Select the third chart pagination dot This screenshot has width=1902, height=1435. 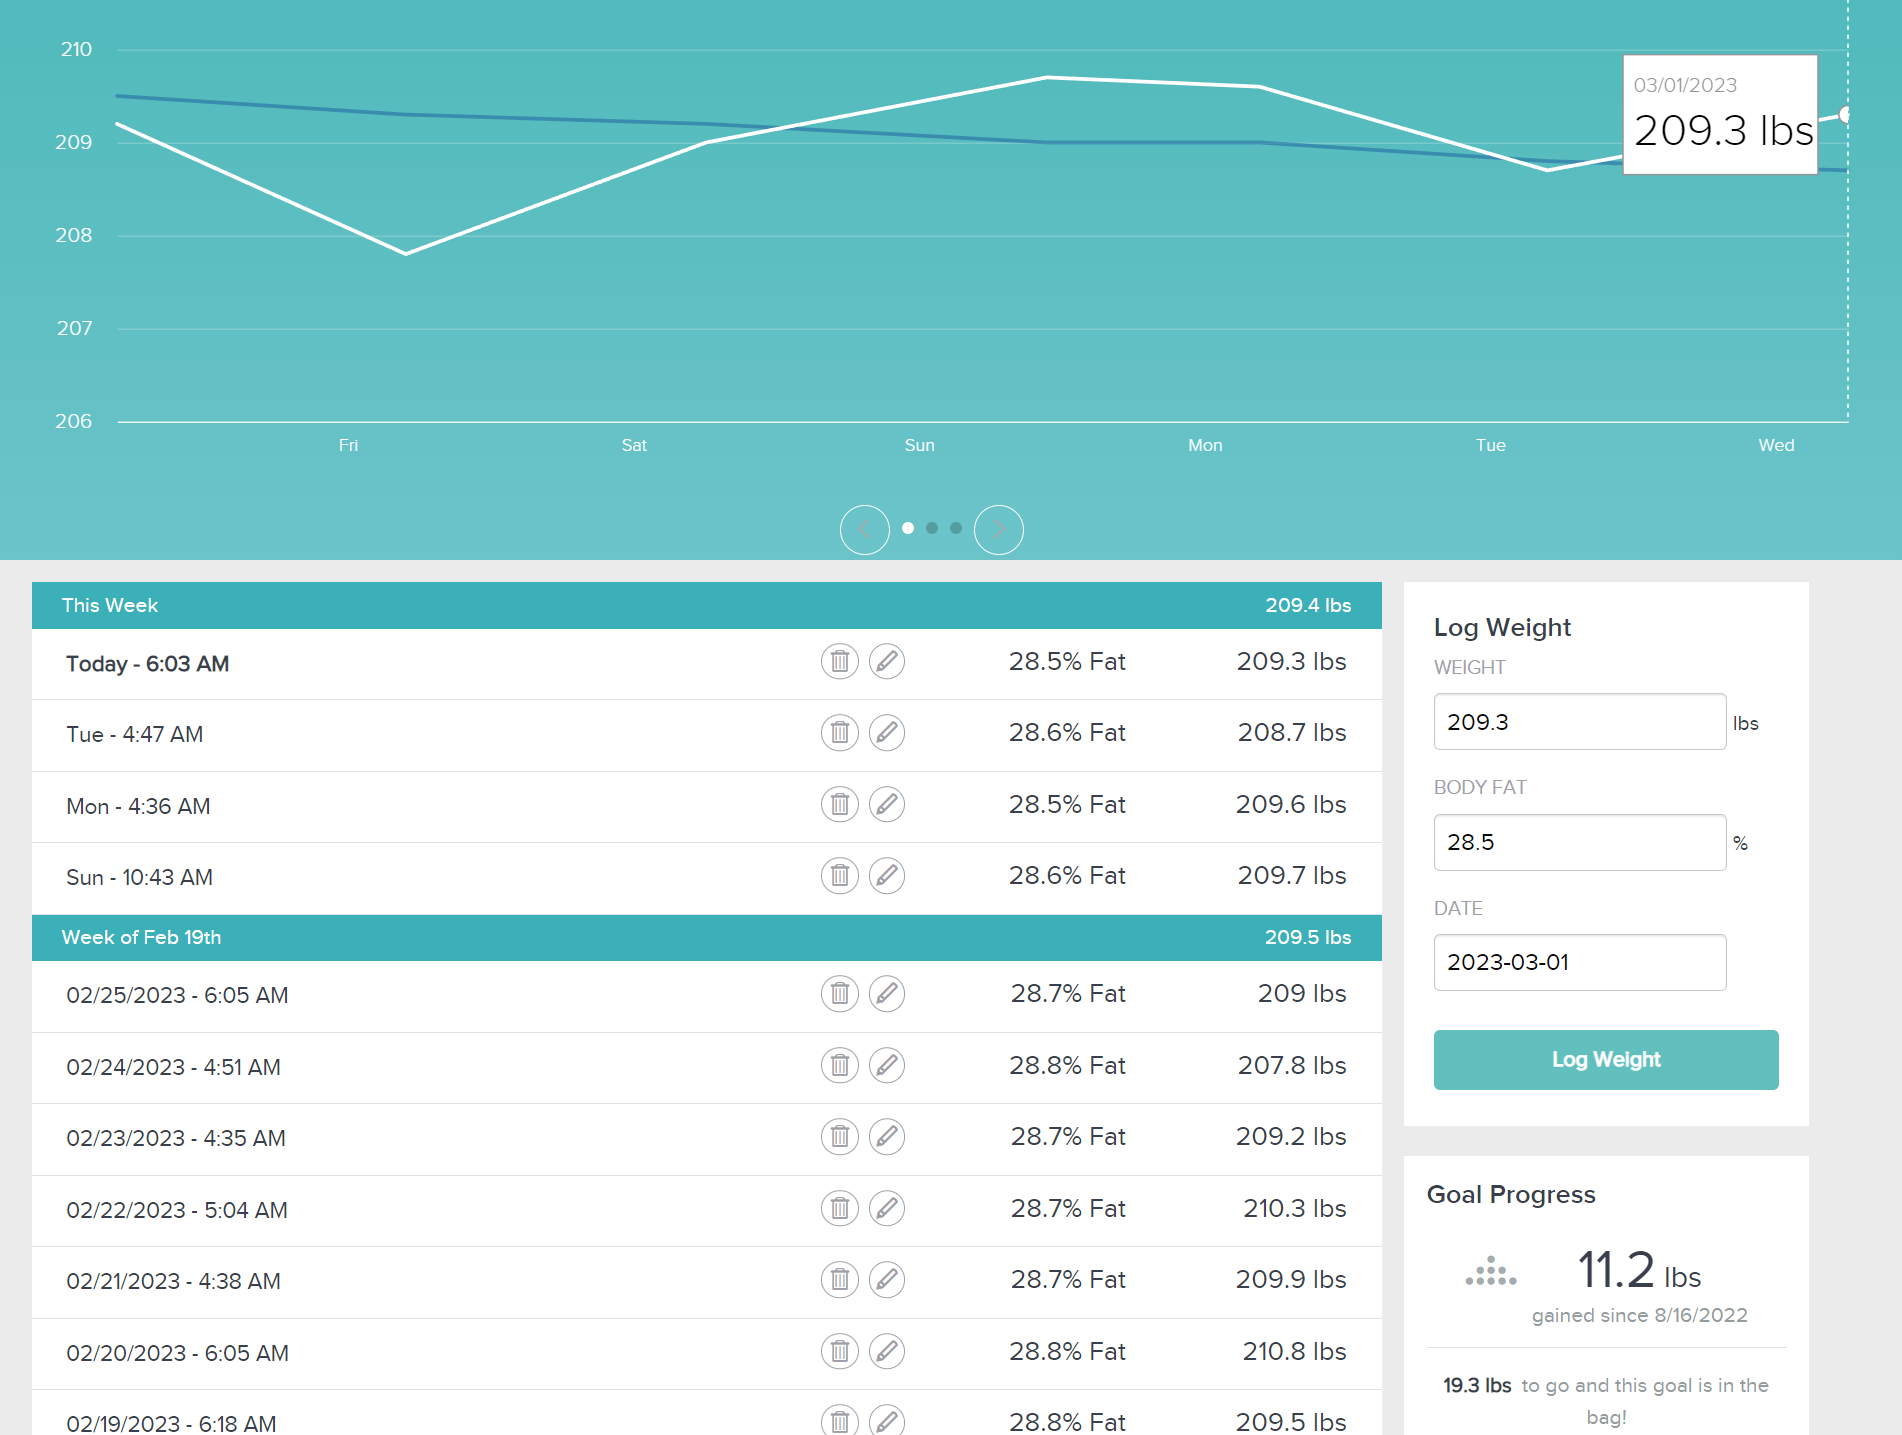956,528
